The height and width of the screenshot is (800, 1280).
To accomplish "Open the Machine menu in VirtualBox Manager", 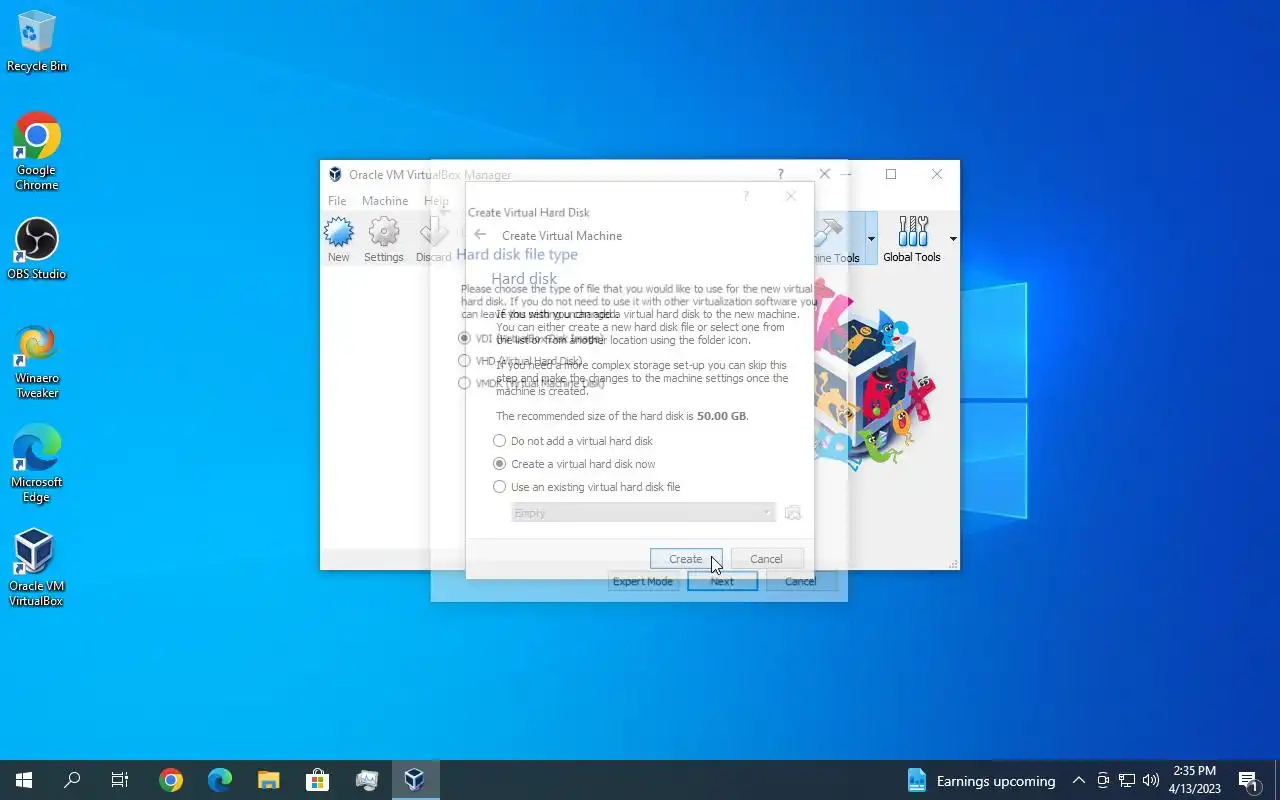I will click(385, 201).
